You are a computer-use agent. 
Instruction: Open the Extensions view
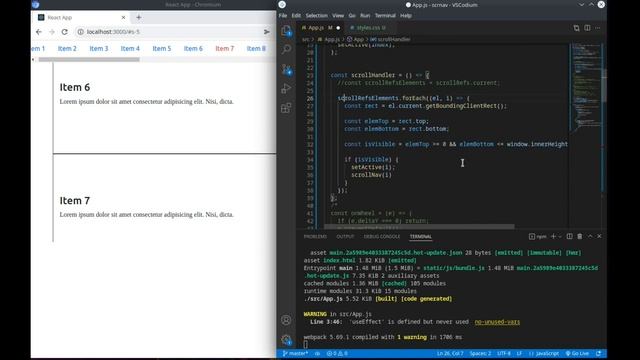coord(287,108)
